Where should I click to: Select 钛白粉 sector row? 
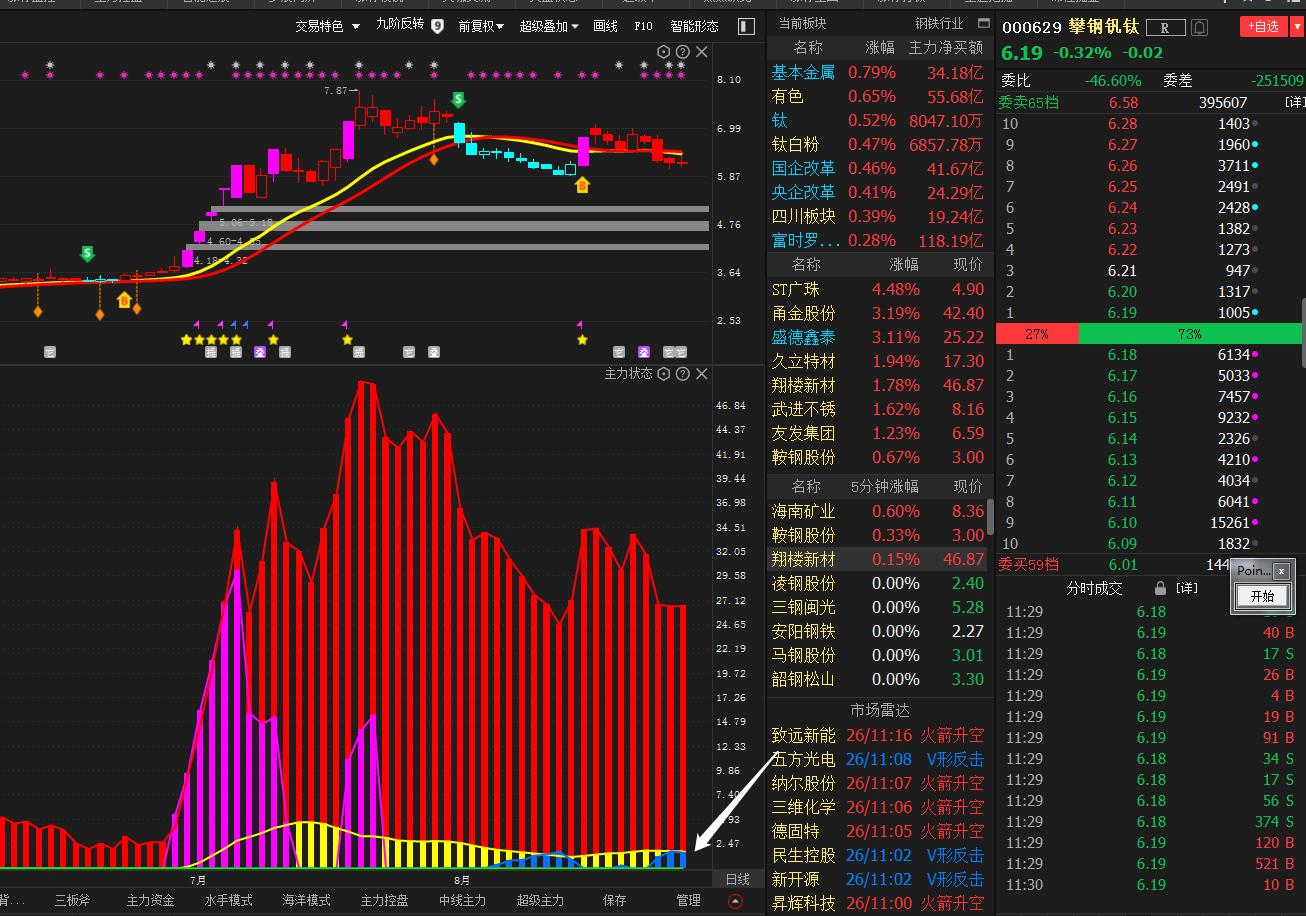880,145
